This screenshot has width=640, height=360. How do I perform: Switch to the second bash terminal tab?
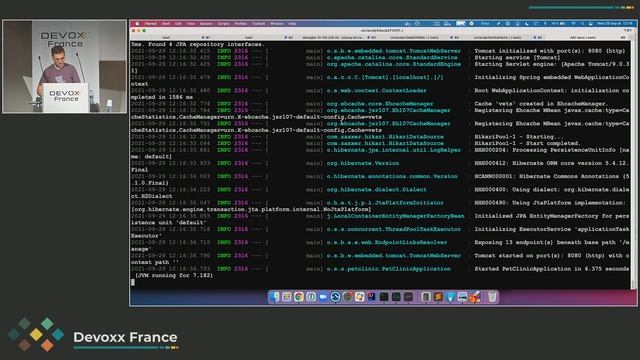[249, 38]
